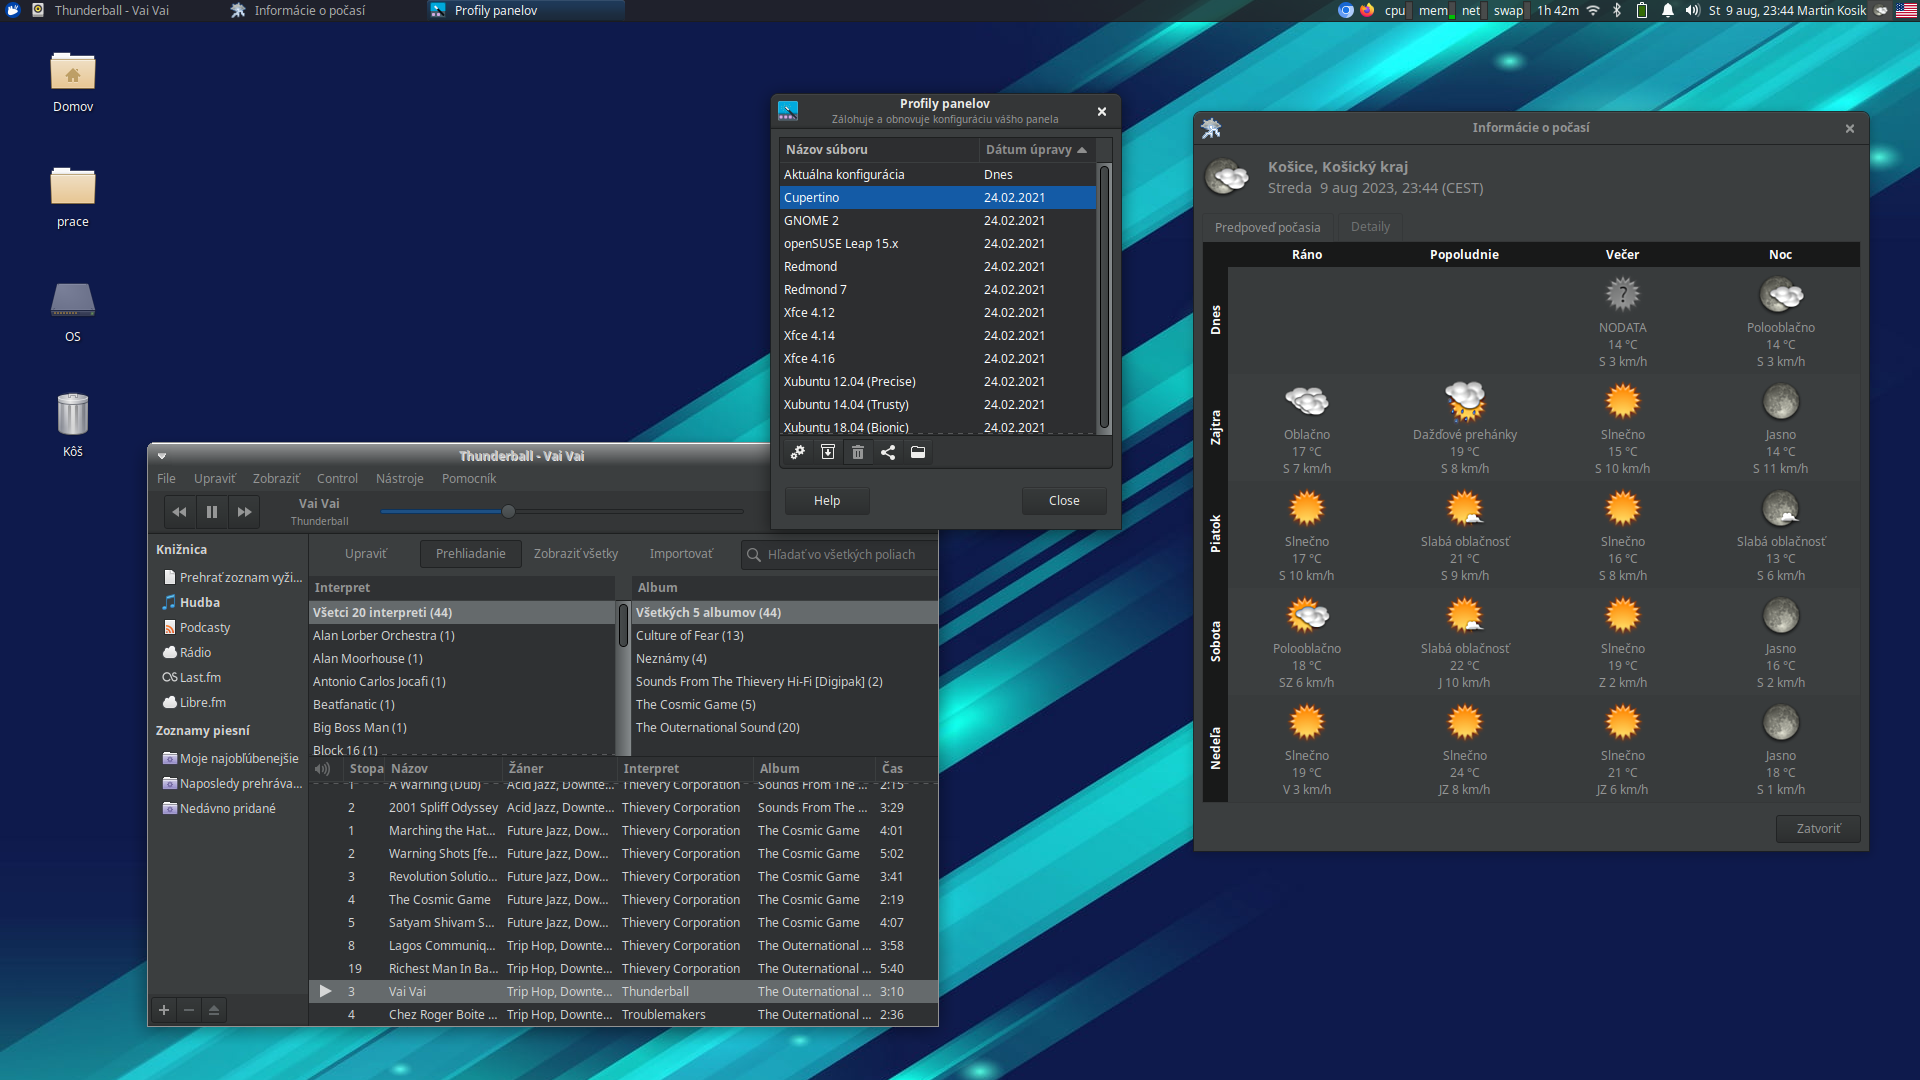
Task: Switch to the Detaily weather tab
Action: (x=1370, y=227)
